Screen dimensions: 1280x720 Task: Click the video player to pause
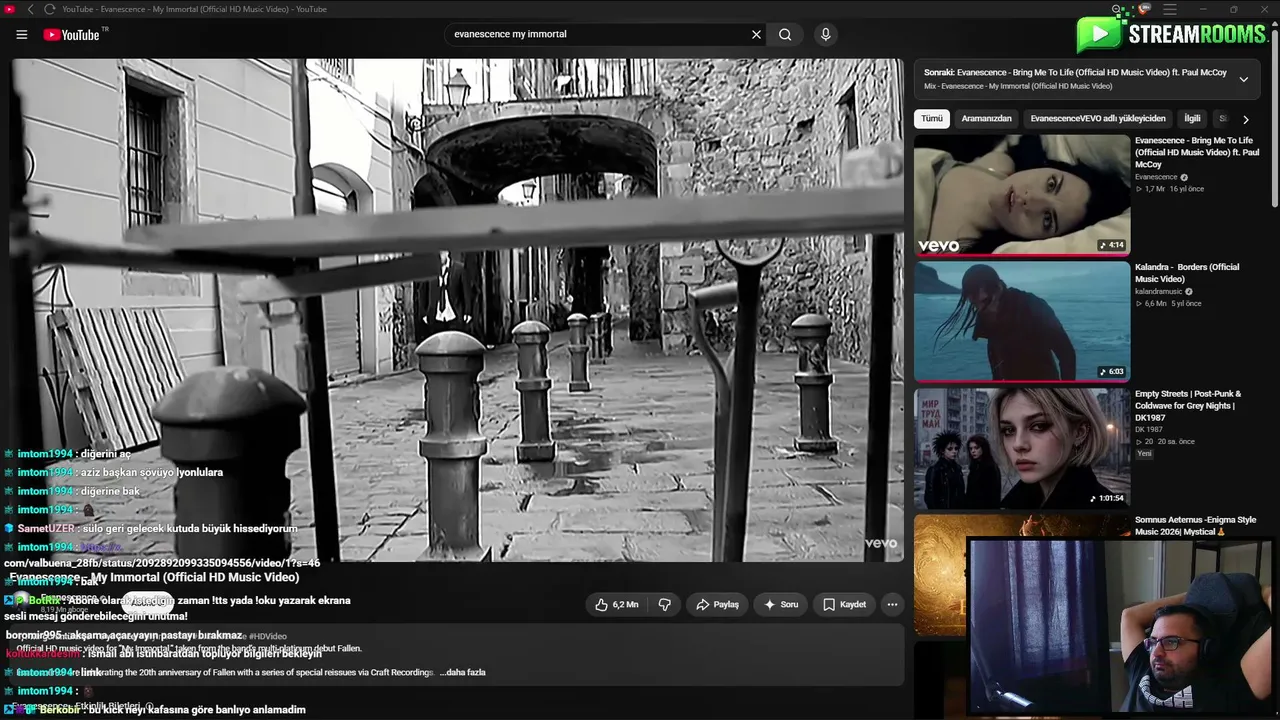click(x=457, y=310)
